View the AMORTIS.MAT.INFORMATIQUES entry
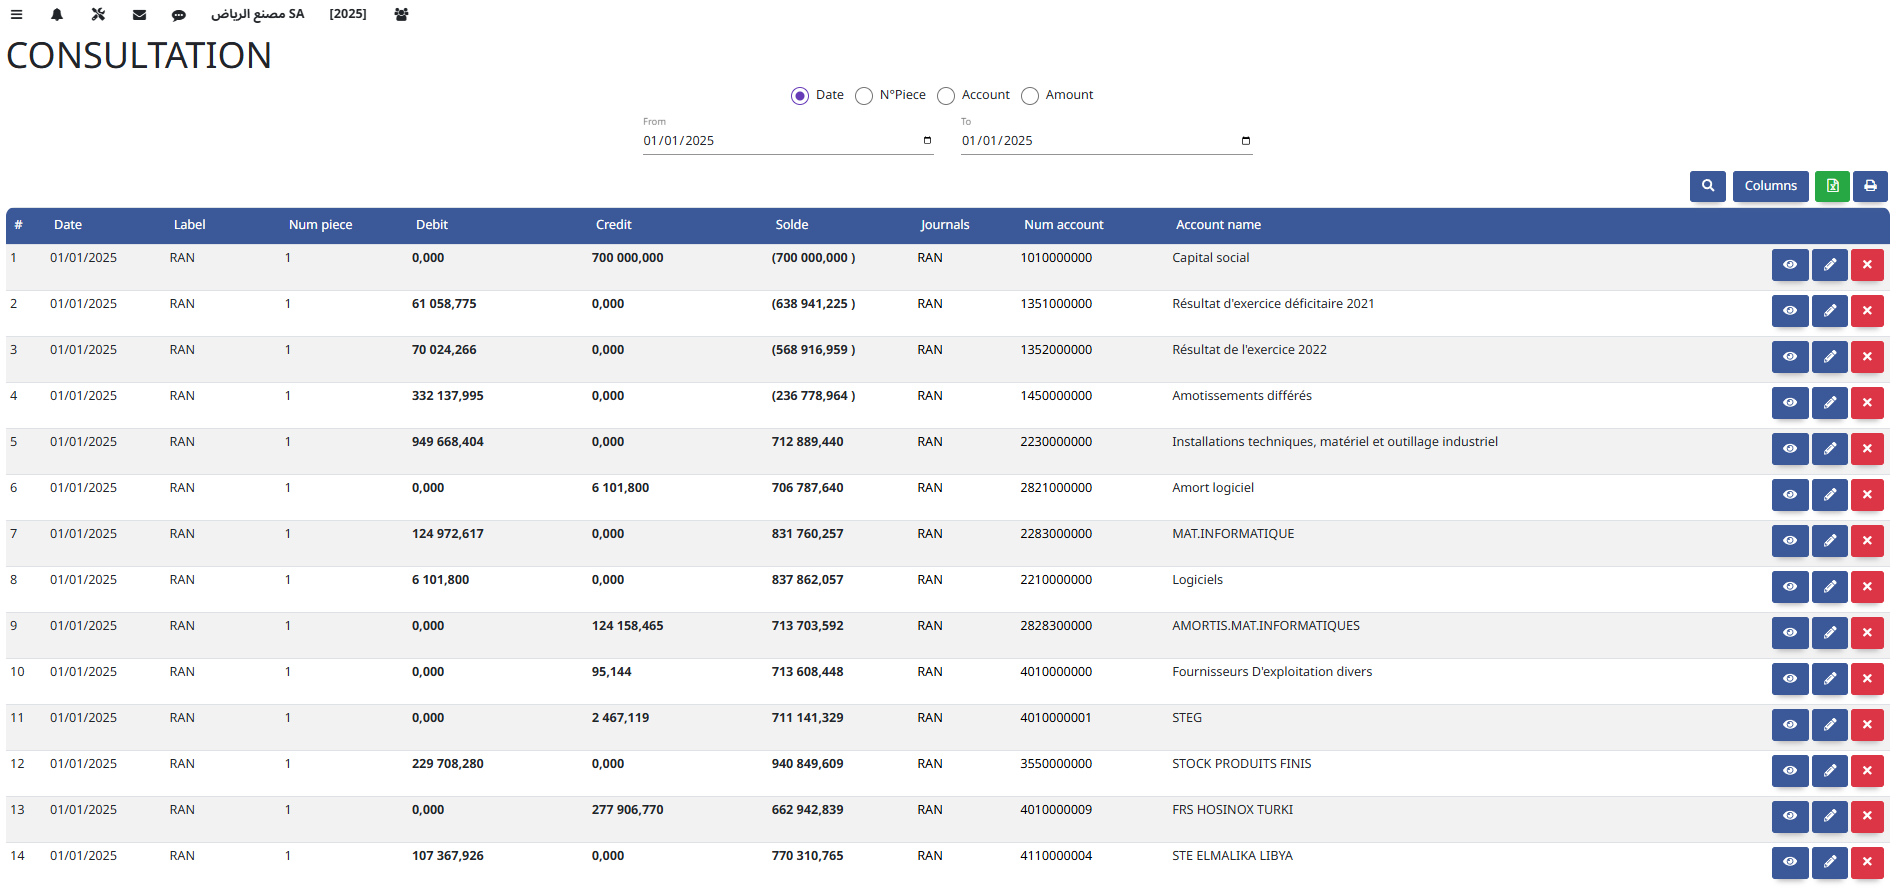The width and height of the screenshot is (1900, 888). (x=1790, y=633)
